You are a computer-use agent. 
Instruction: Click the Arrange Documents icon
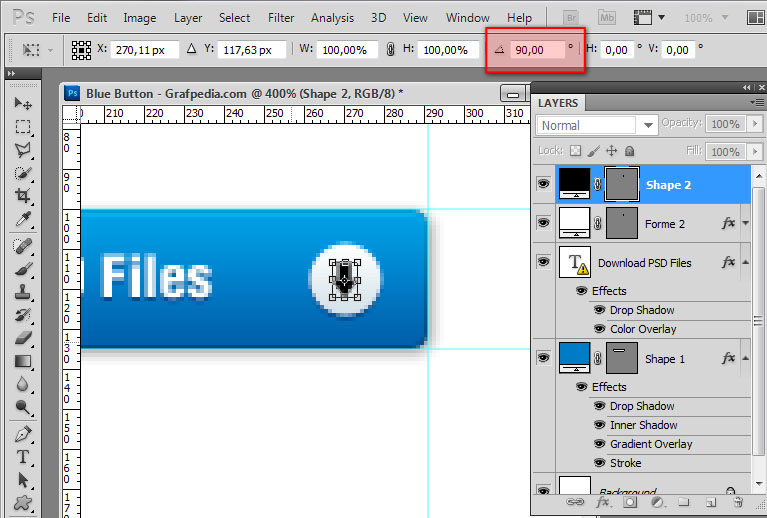(756, 18)
